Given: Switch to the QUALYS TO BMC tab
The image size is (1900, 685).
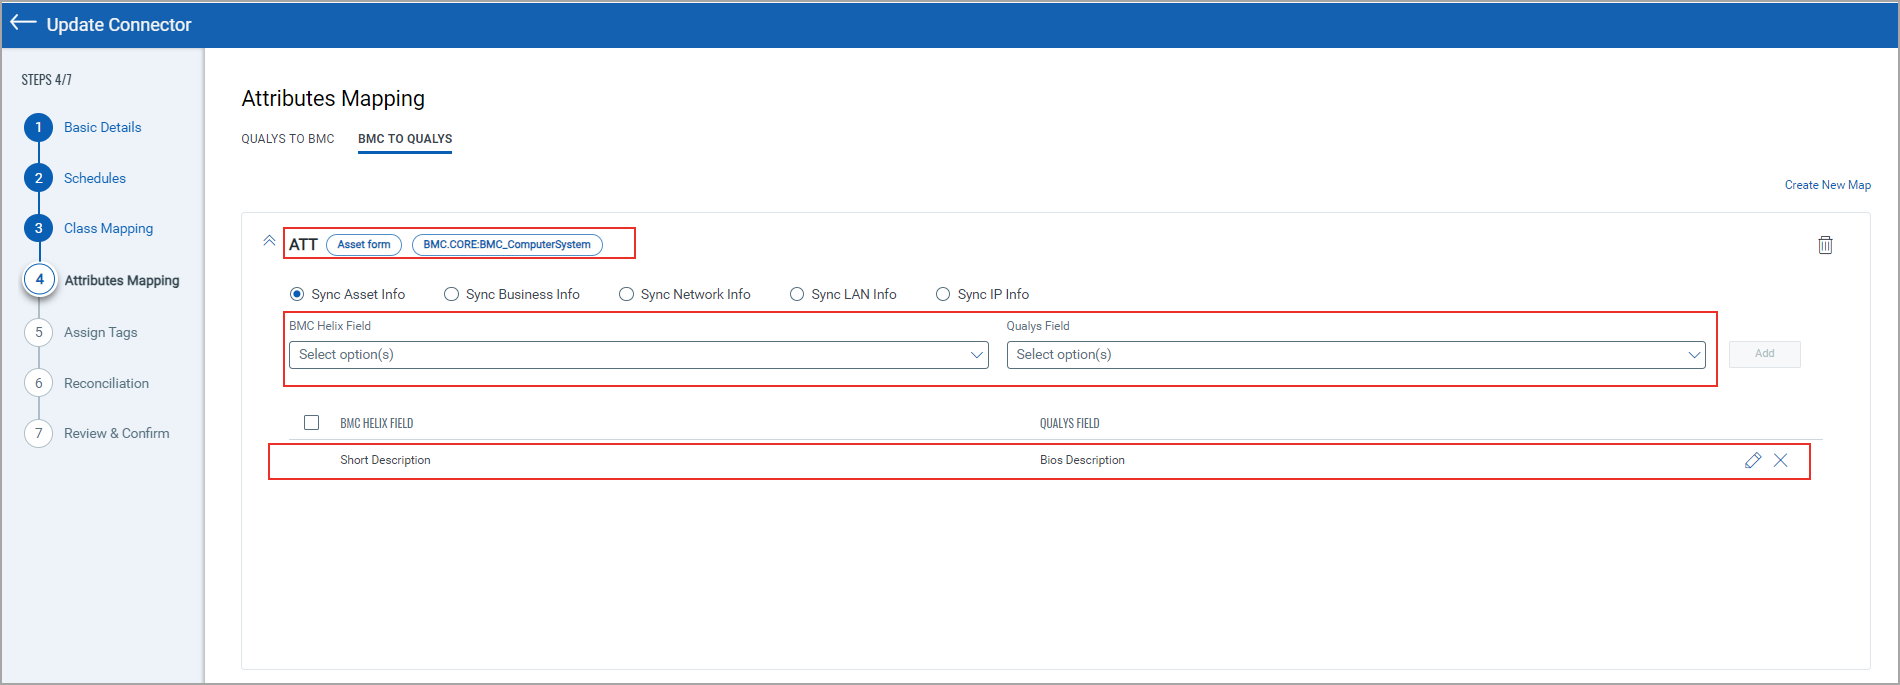Looking at the screenshot, I should pyautogui.click(x=288, y=139).
